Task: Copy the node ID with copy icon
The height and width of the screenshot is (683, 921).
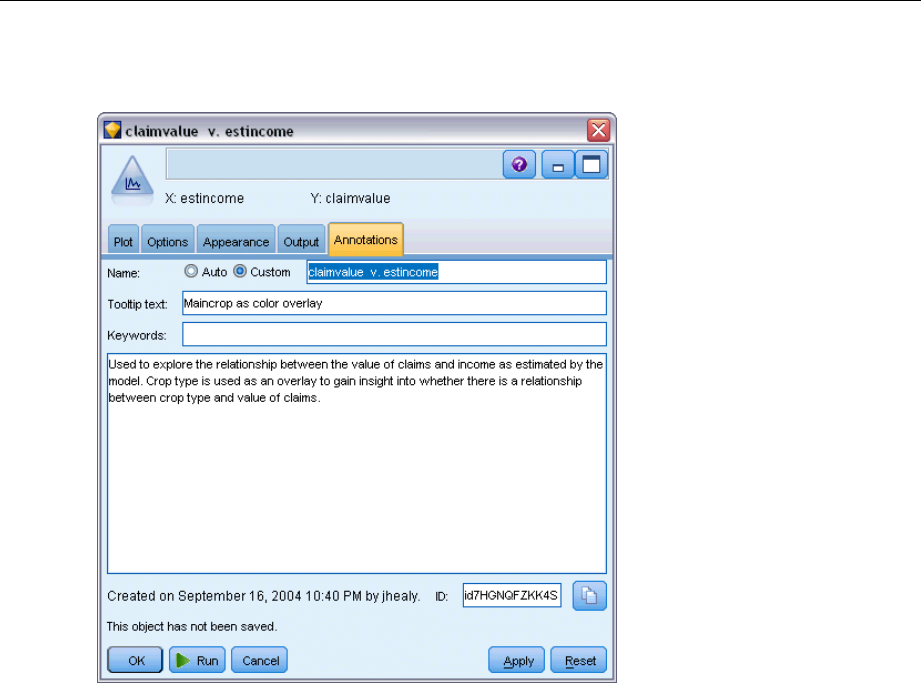Action: [x=589, y=596]
